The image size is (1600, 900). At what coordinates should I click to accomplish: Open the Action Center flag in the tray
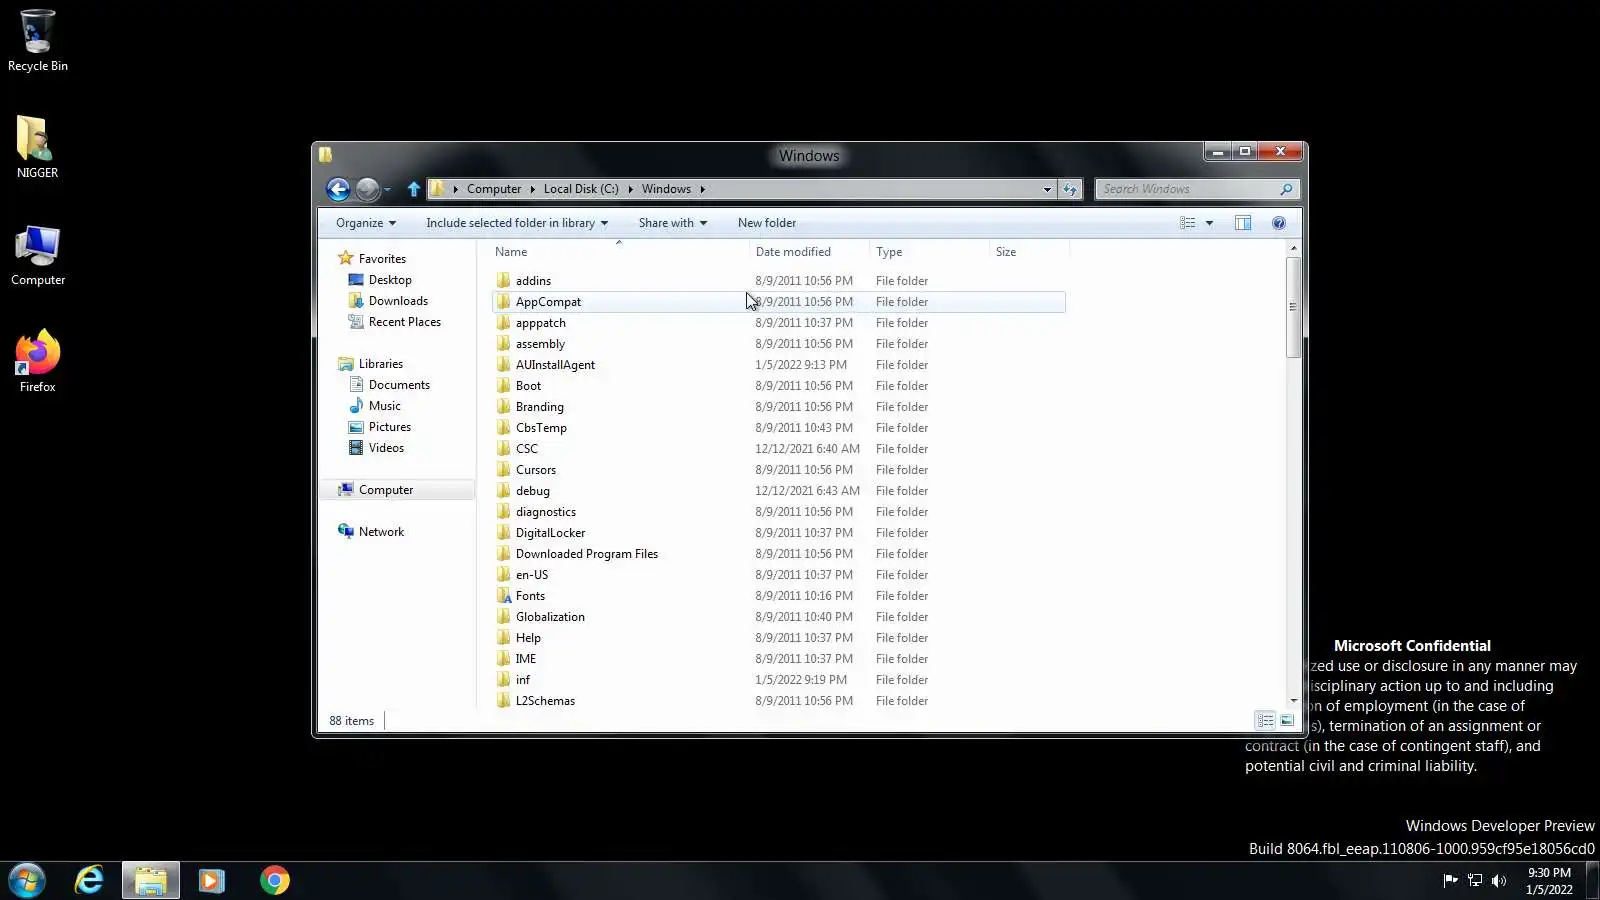1450,880
